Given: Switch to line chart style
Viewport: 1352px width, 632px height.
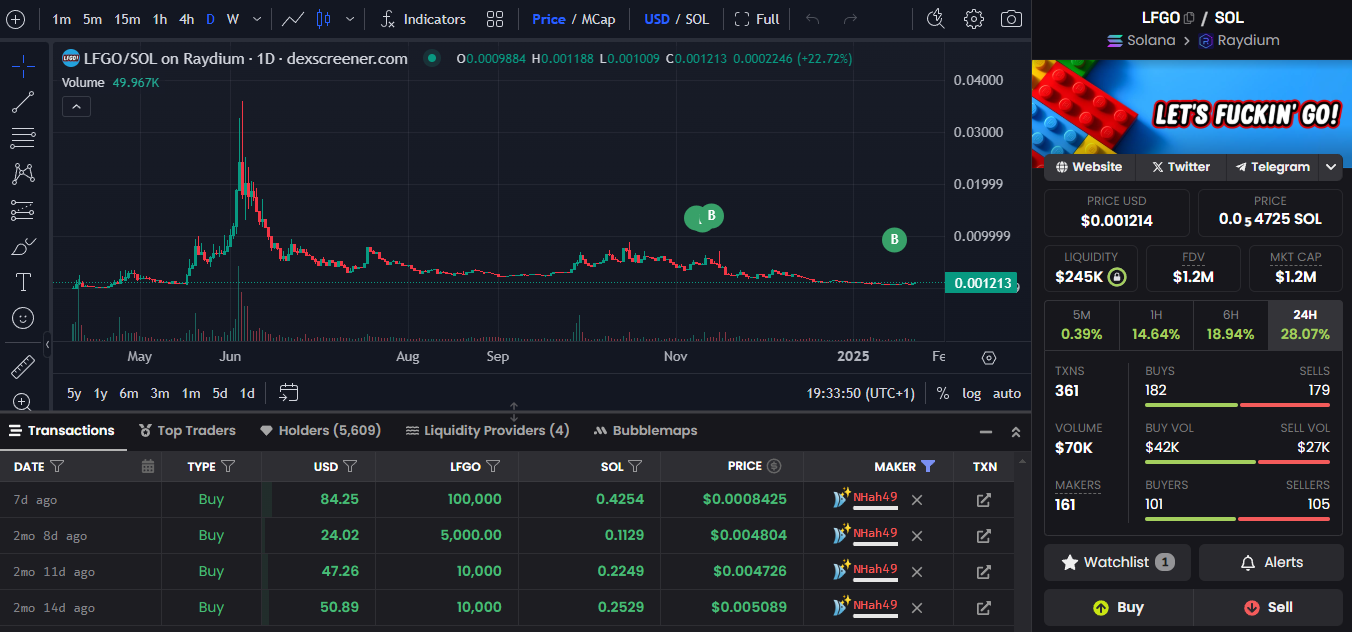Looking at the screenshot, I should click(294, 19).
